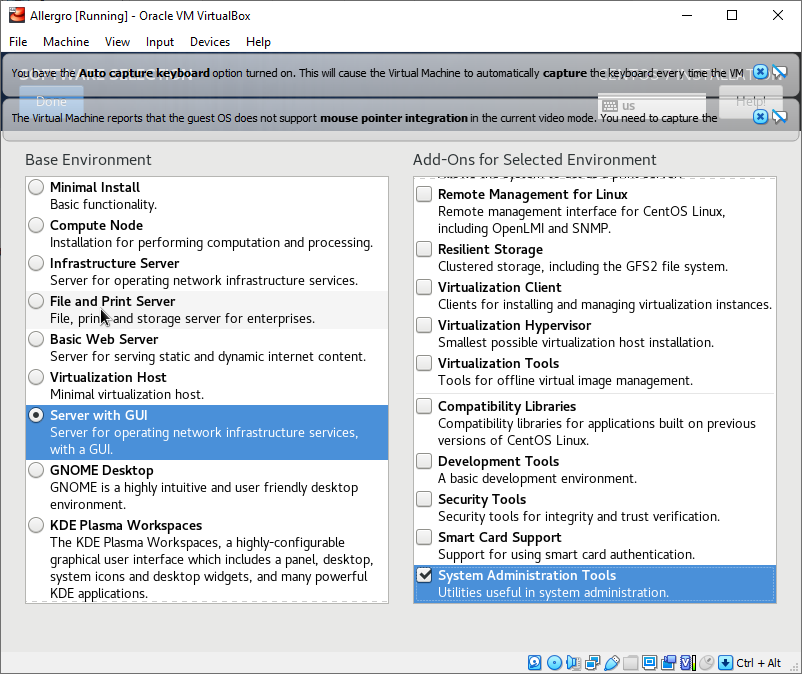Click the host key arrow icon
802x674 pixels.
click(725, 663)
